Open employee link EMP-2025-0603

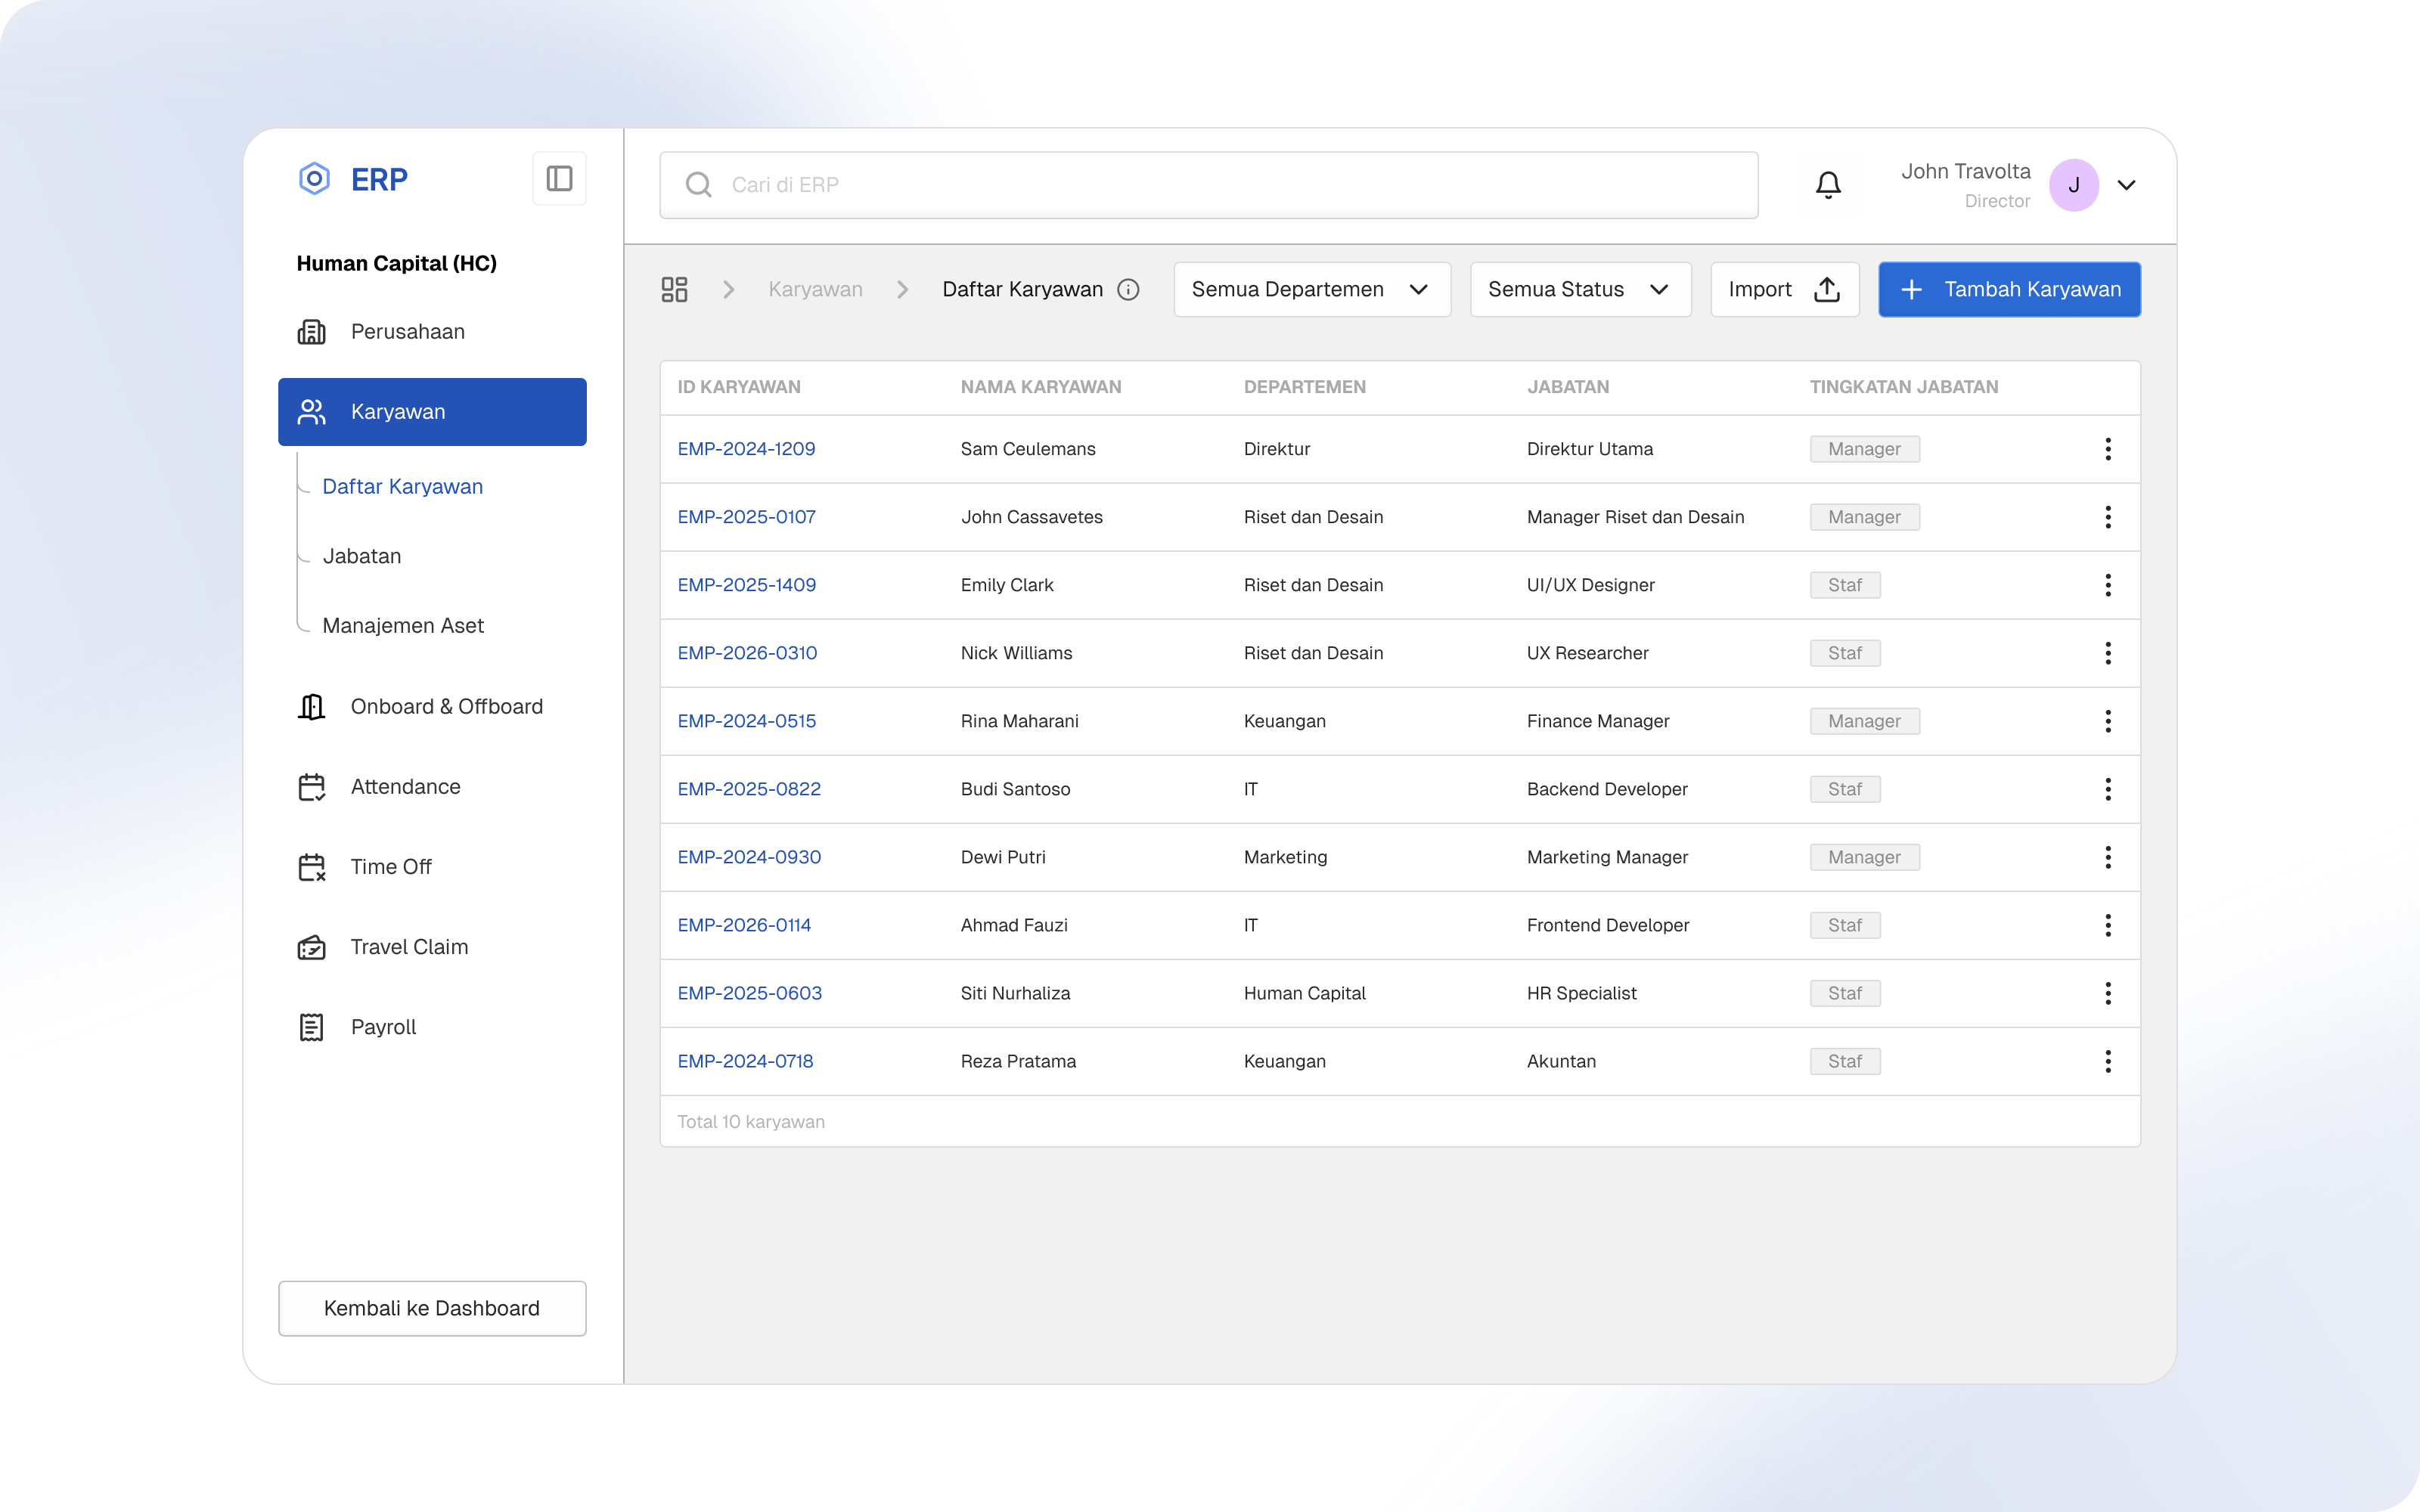tap(749, 993)
